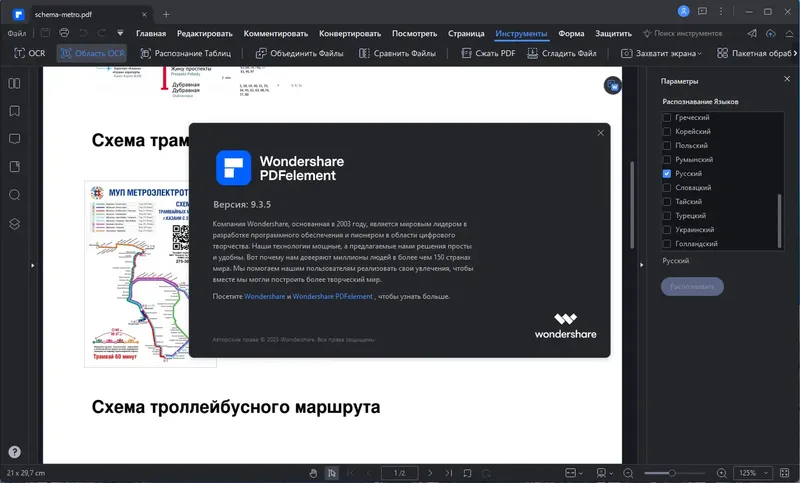Image resolution: width=800 pixels, height=483 pixels.
Task: Enable the Польский language checkbox
Action: pos(666,145)
